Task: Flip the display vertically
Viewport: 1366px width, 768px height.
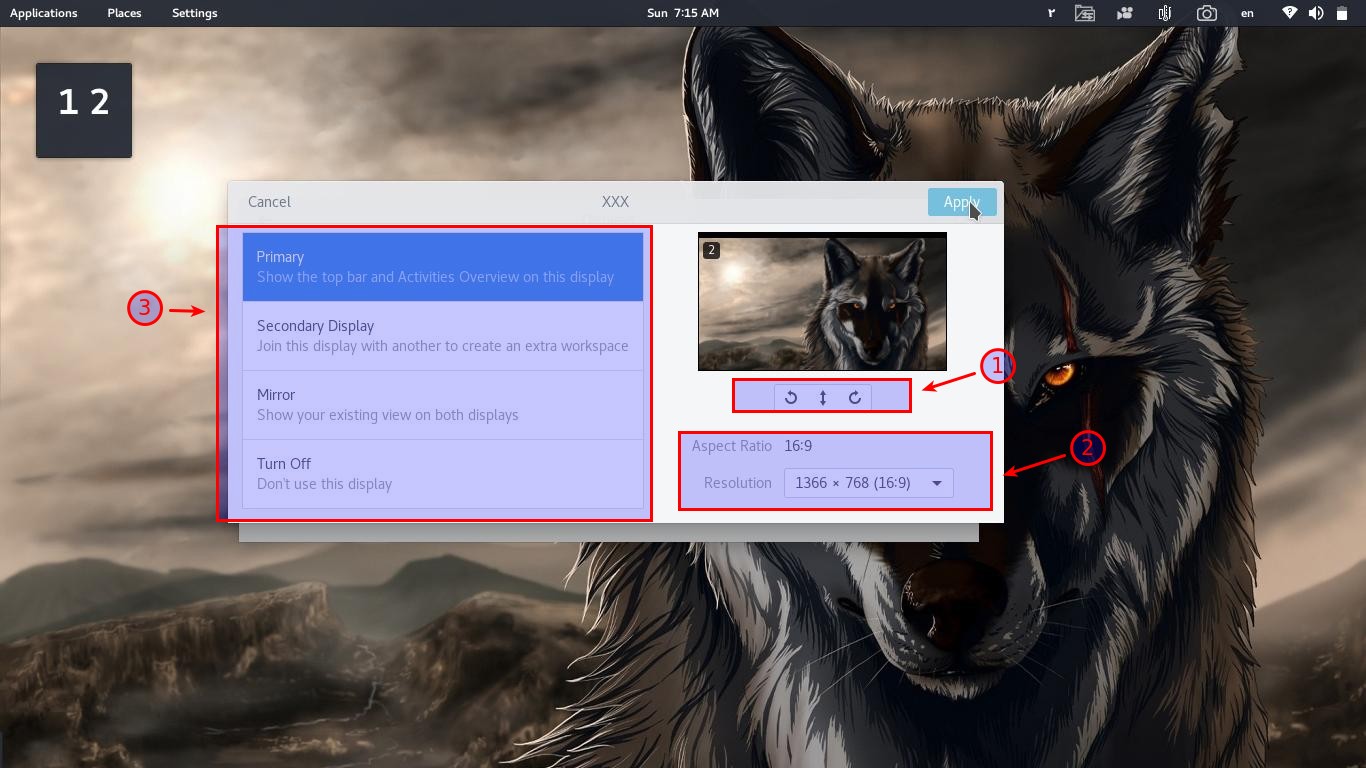Action: point(823,397)
